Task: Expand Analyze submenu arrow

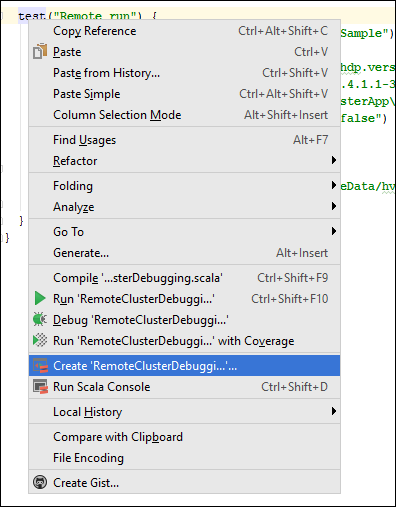Action: coord(333,206)
